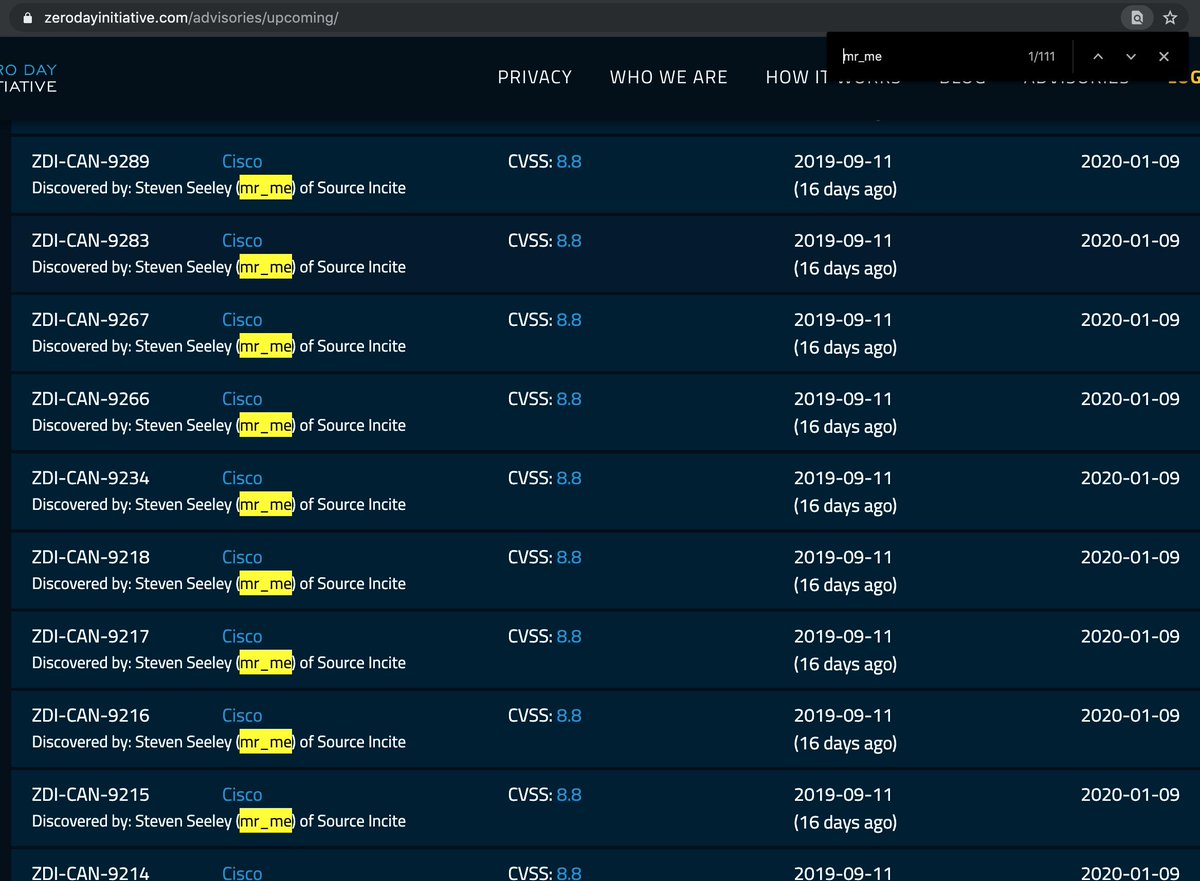Open Cisco link for ZDI-CAN-9283
This screenshot has height=881, width=1200.
pos(242,241)
